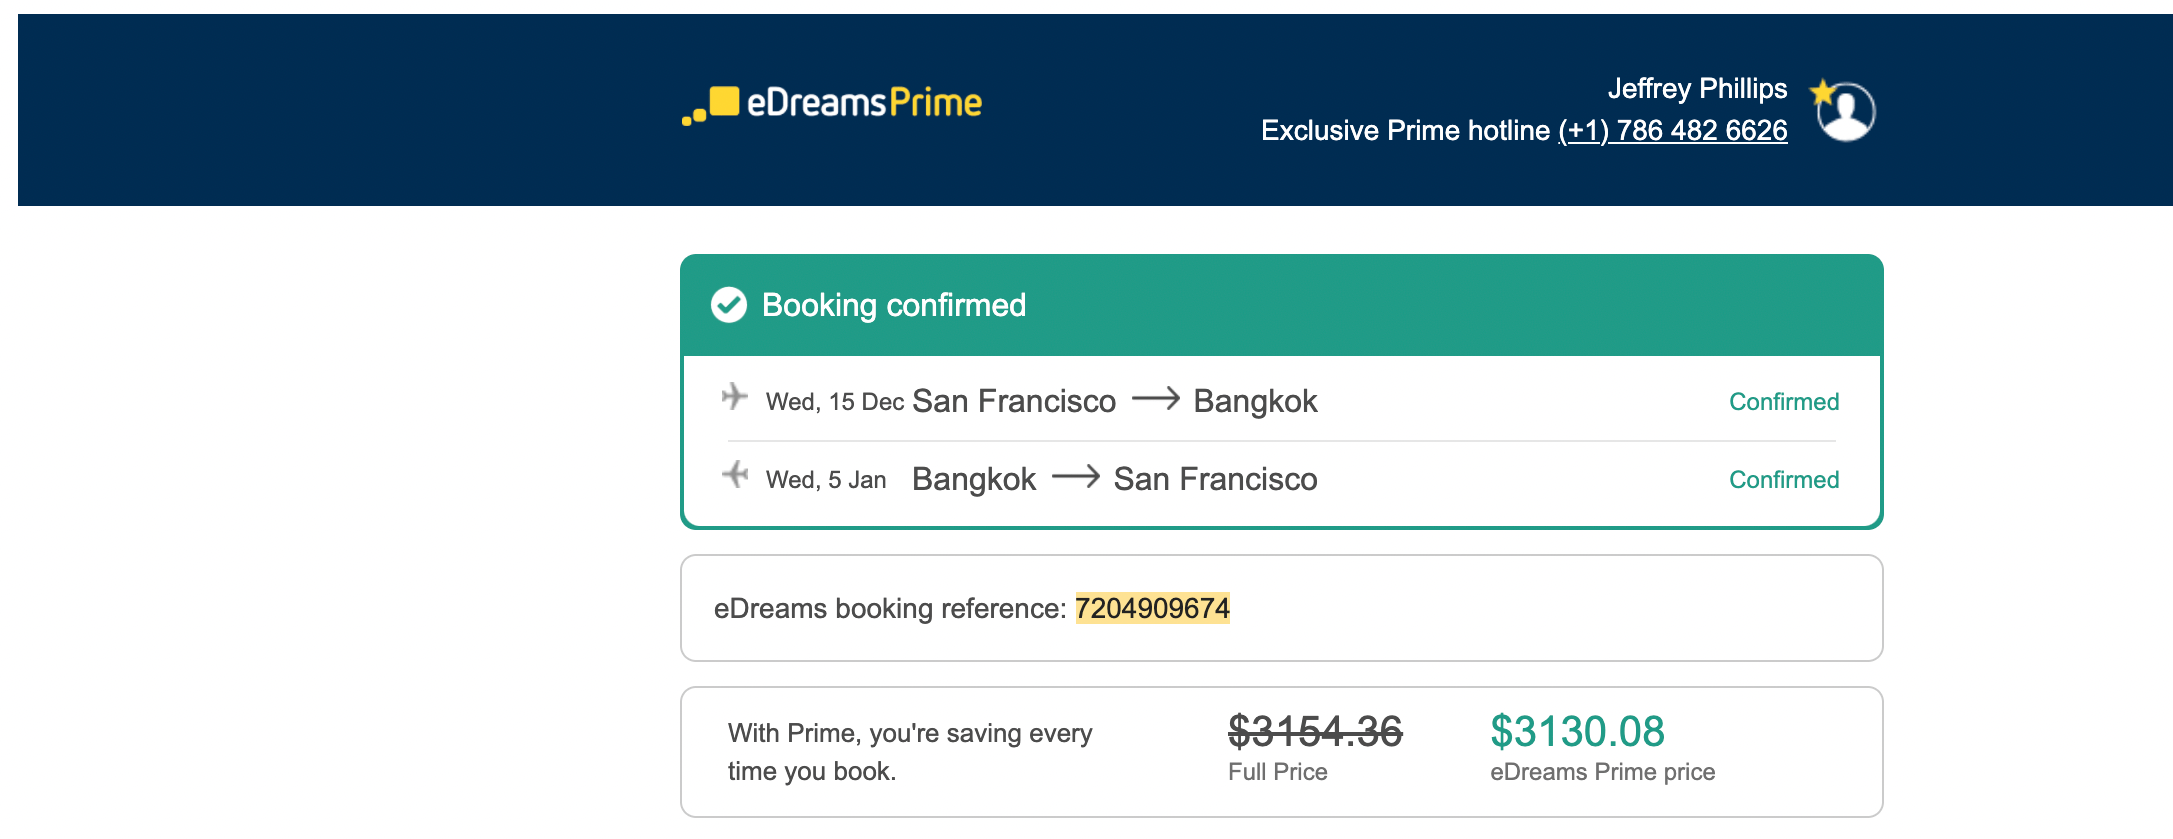Click Confirmed status for return flight
The height and width of the screenshot is (839, 2173).
1783,480
